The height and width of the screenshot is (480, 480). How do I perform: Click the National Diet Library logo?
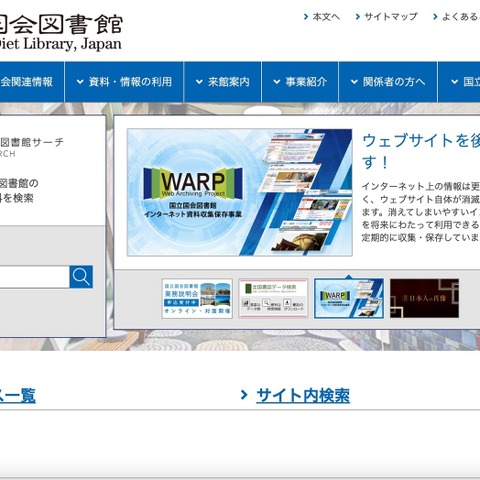61,32
